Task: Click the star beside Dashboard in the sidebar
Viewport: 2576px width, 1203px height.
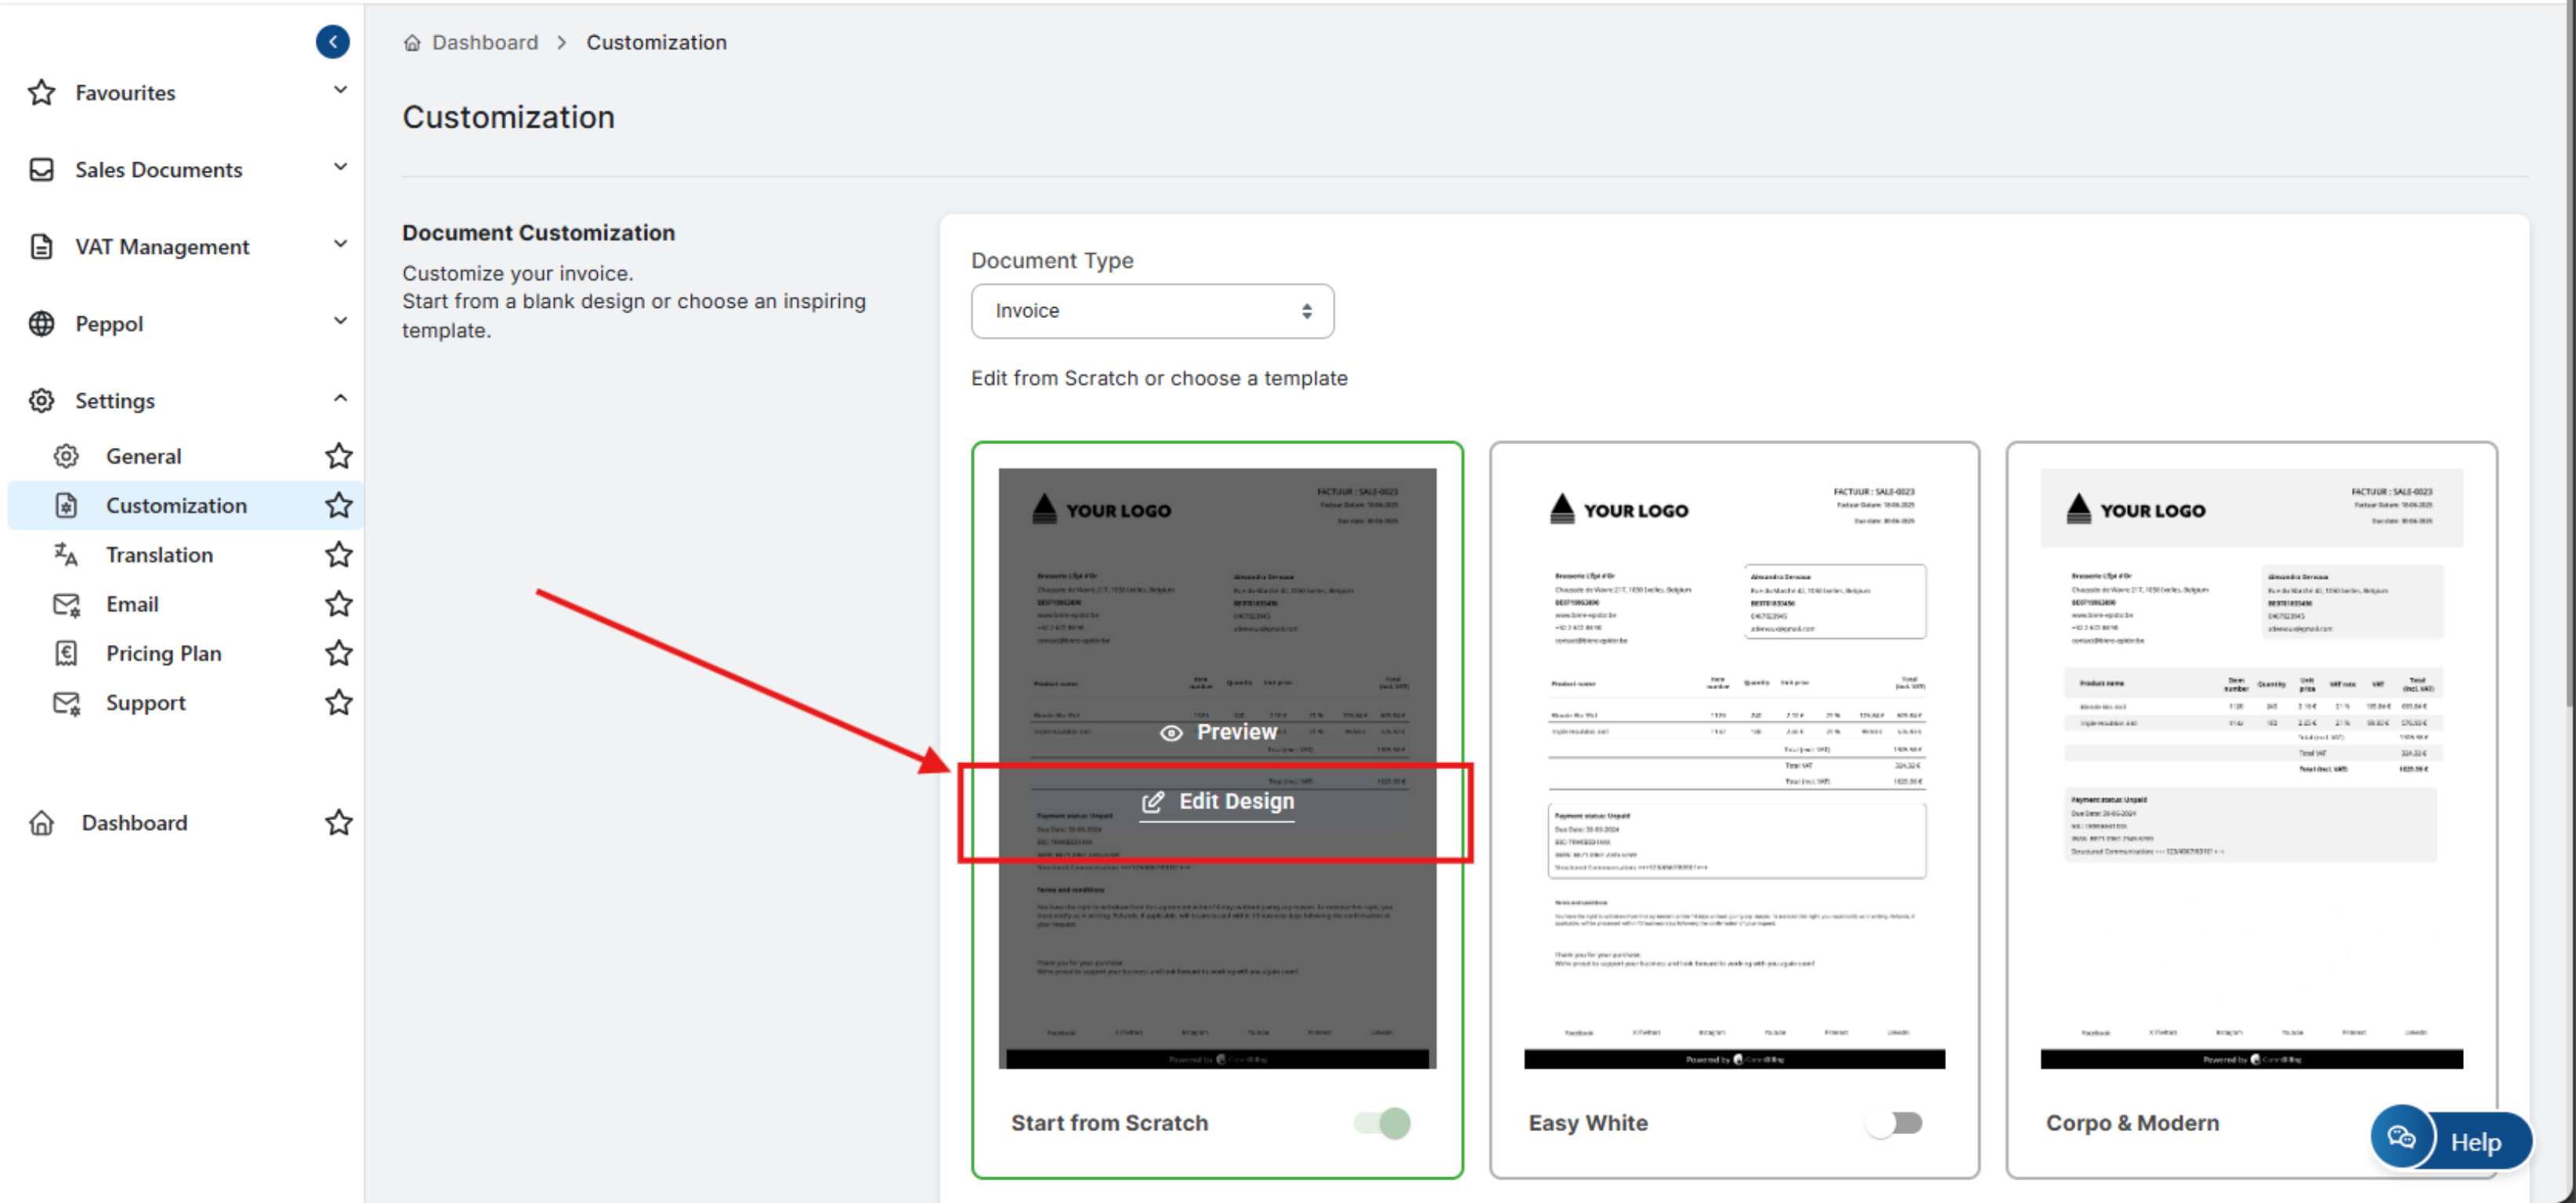Action: [x=339, y=822]
